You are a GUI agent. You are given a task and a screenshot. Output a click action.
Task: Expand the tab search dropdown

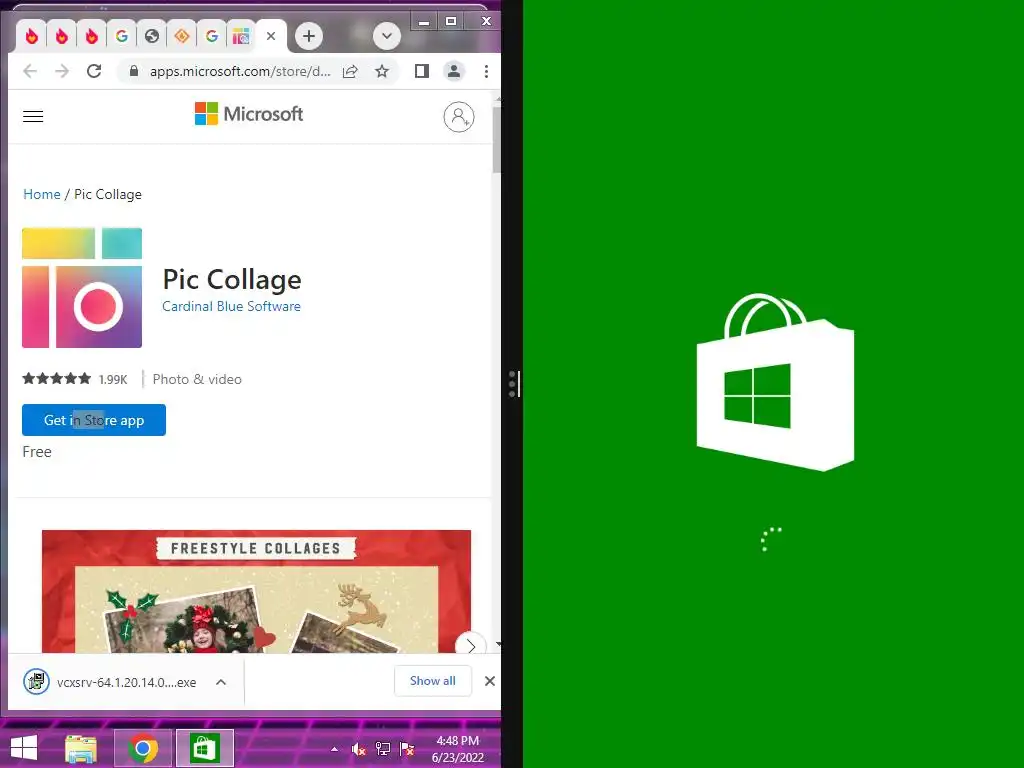[x=387, y=36]
